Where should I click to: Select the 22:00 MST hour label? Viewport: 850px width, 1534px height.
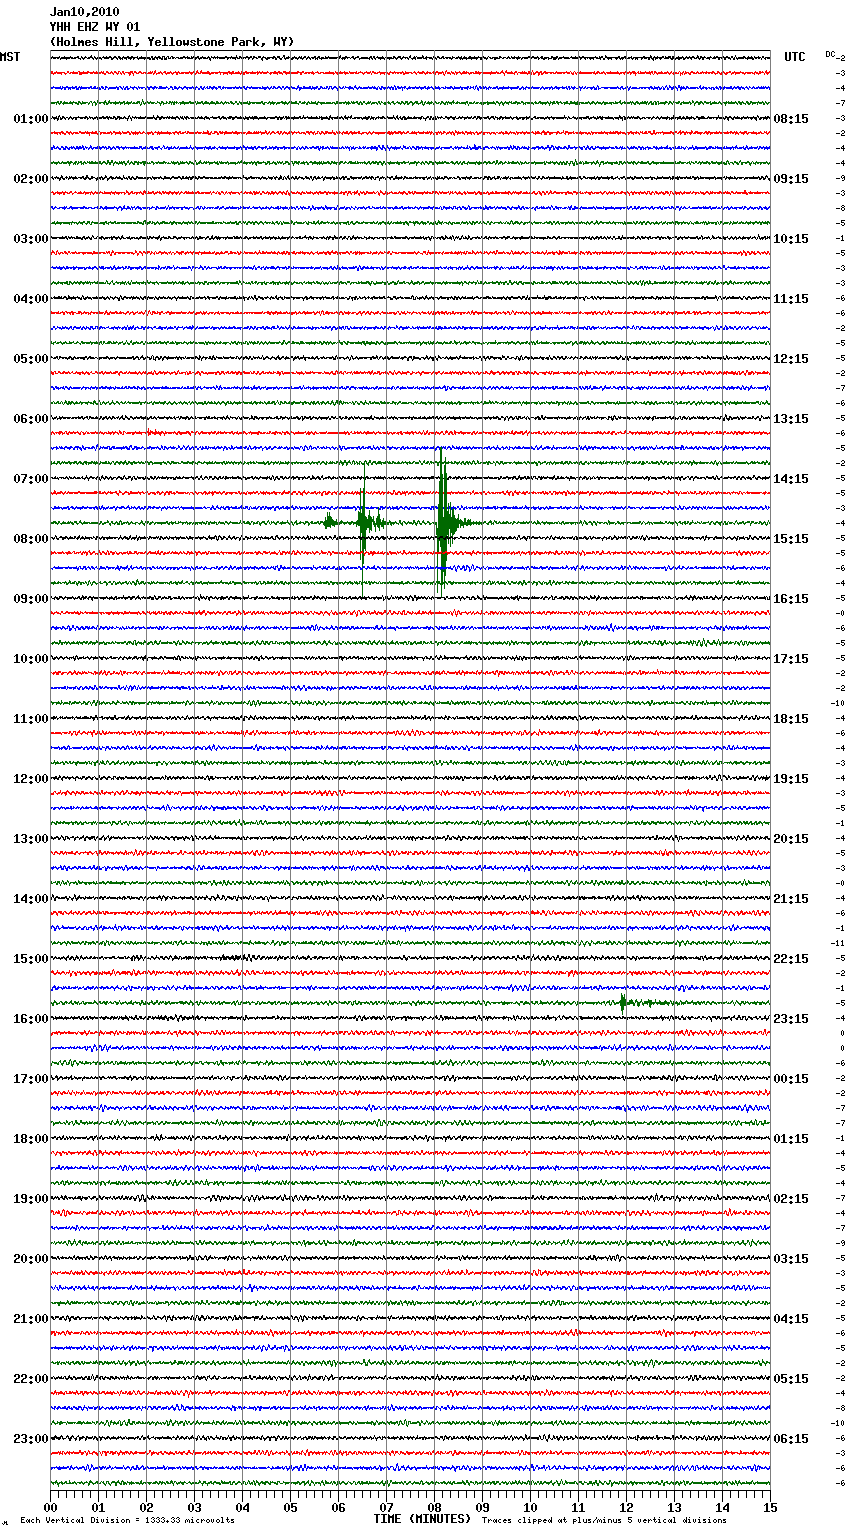coord(31,1379)
